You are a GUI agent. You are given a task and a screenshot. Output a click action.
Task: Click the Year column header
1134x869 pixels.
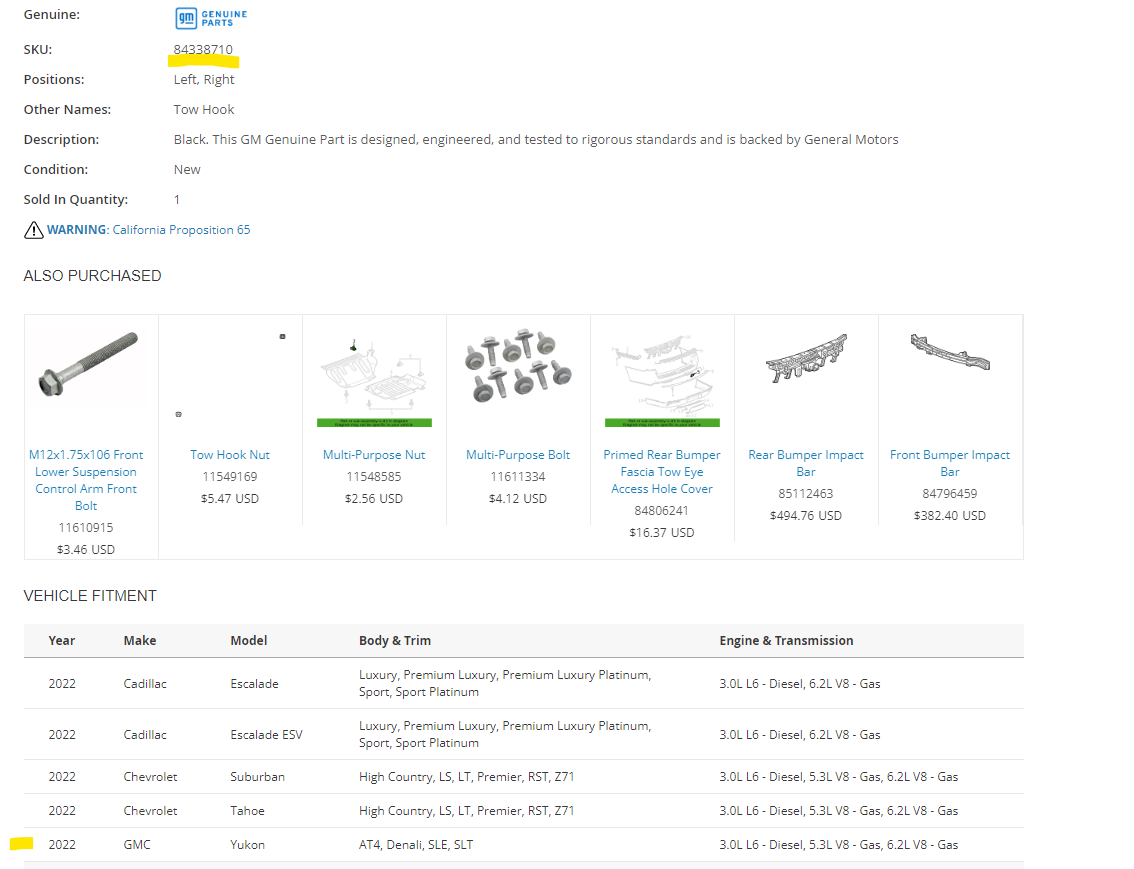click(x=61, y=641)
